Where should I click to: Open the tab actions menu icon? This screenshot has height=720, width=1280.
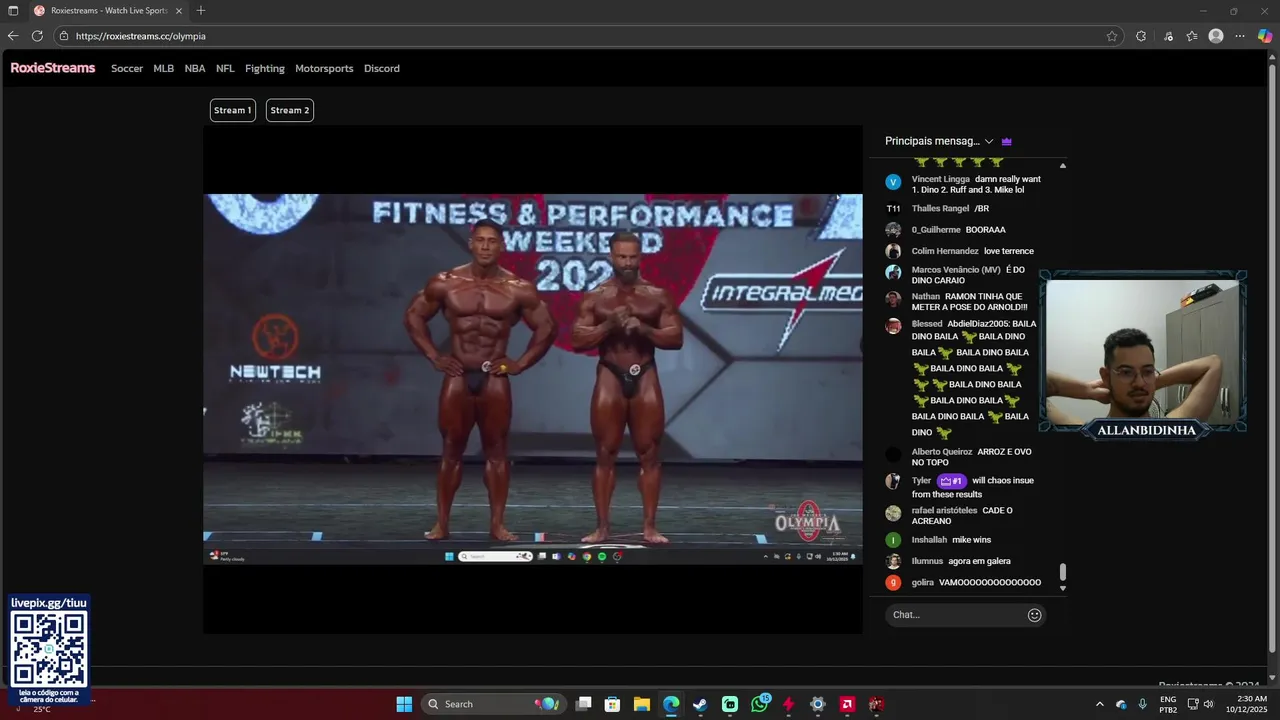pos(13,10)
